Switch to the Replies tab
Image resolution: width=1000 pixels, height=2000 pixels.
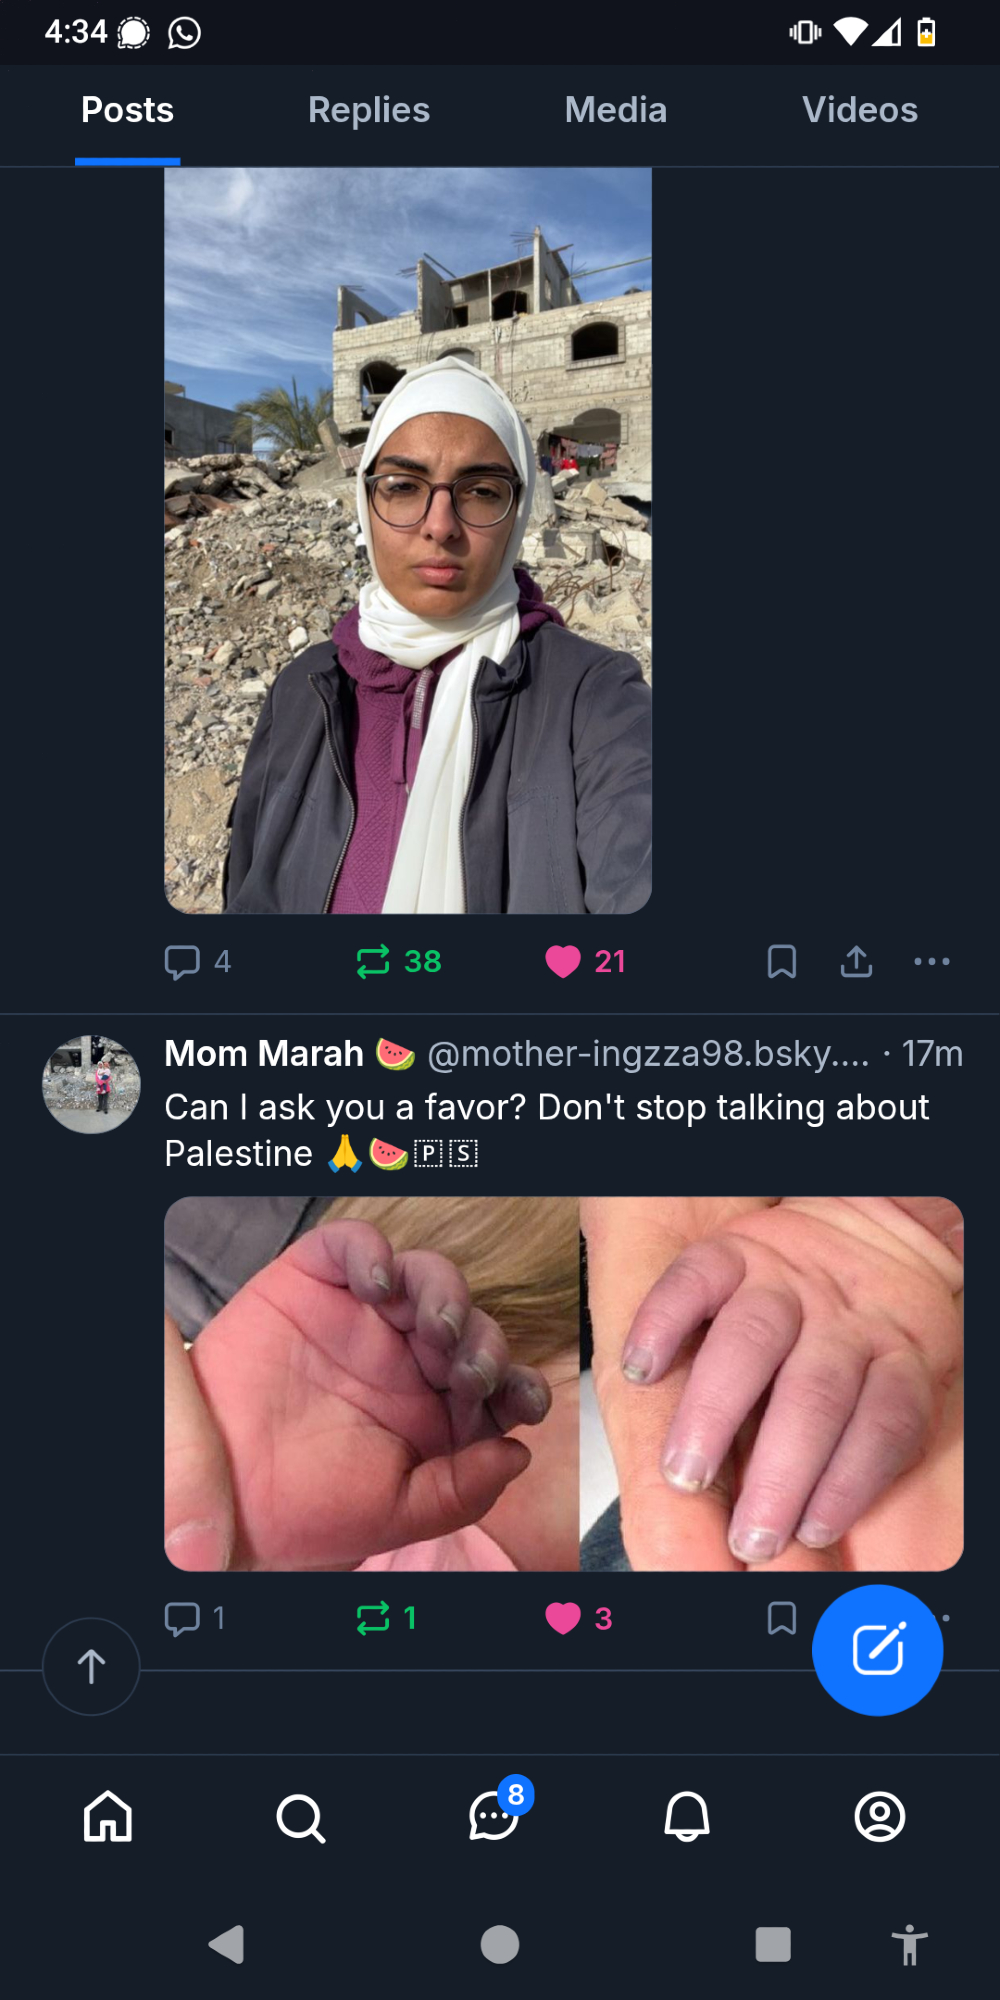368,110
